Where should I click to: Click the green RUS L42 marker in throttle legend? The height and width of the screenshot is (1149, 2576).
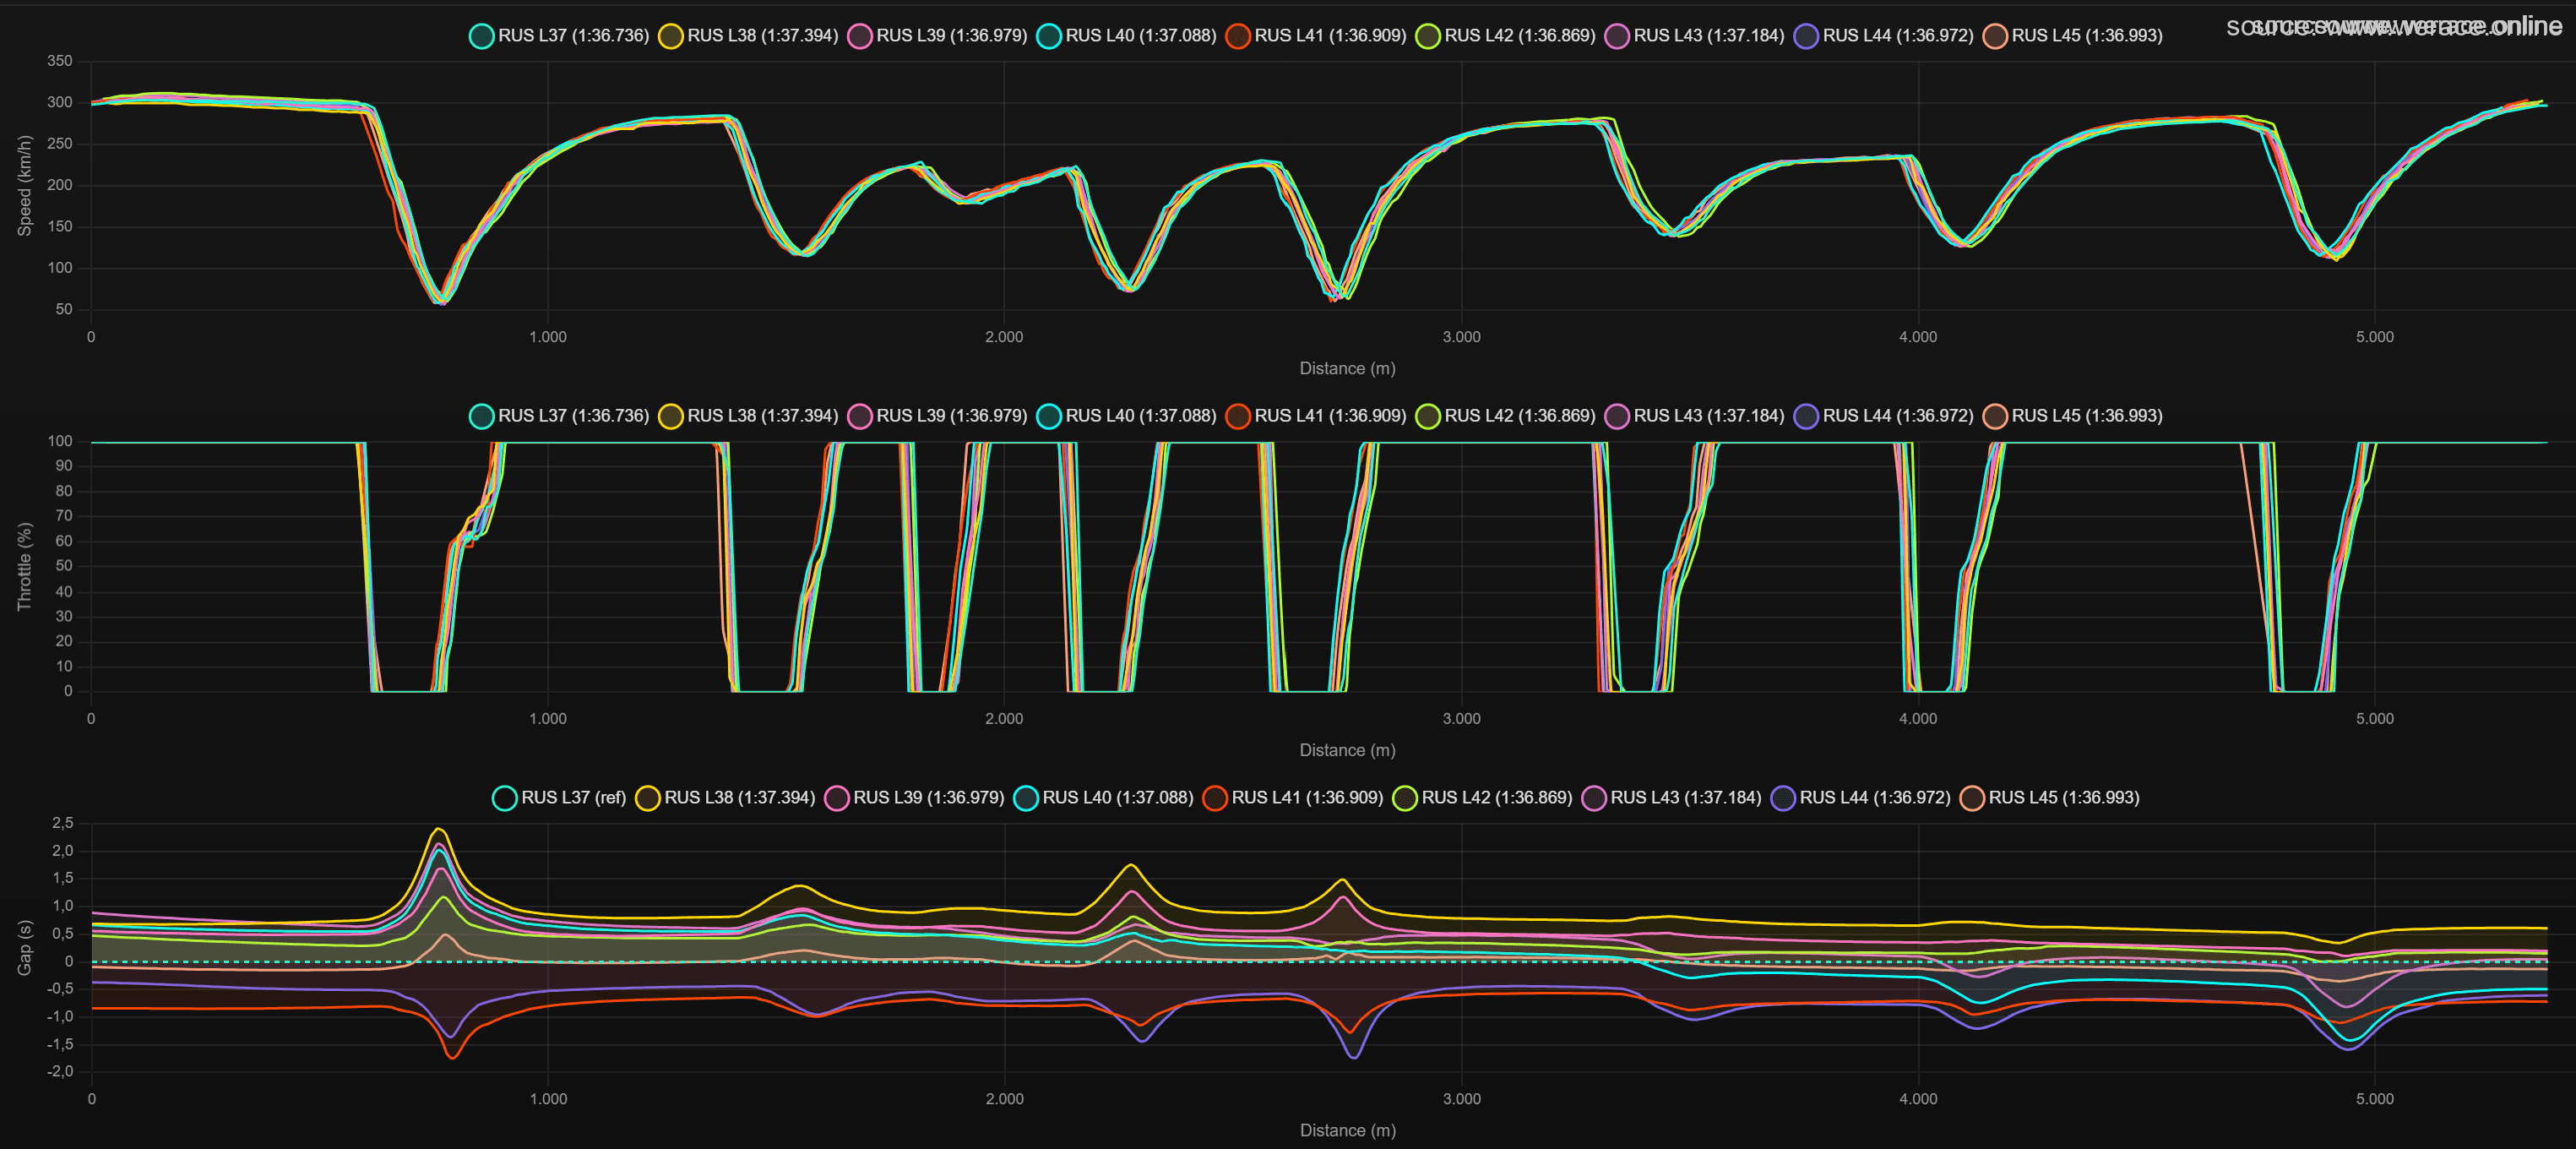1424,416
